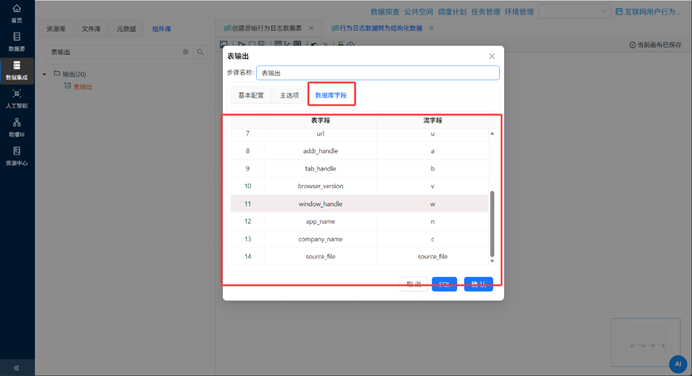
Task: Click the green lock toolbar icon
Action: [340, 44]
